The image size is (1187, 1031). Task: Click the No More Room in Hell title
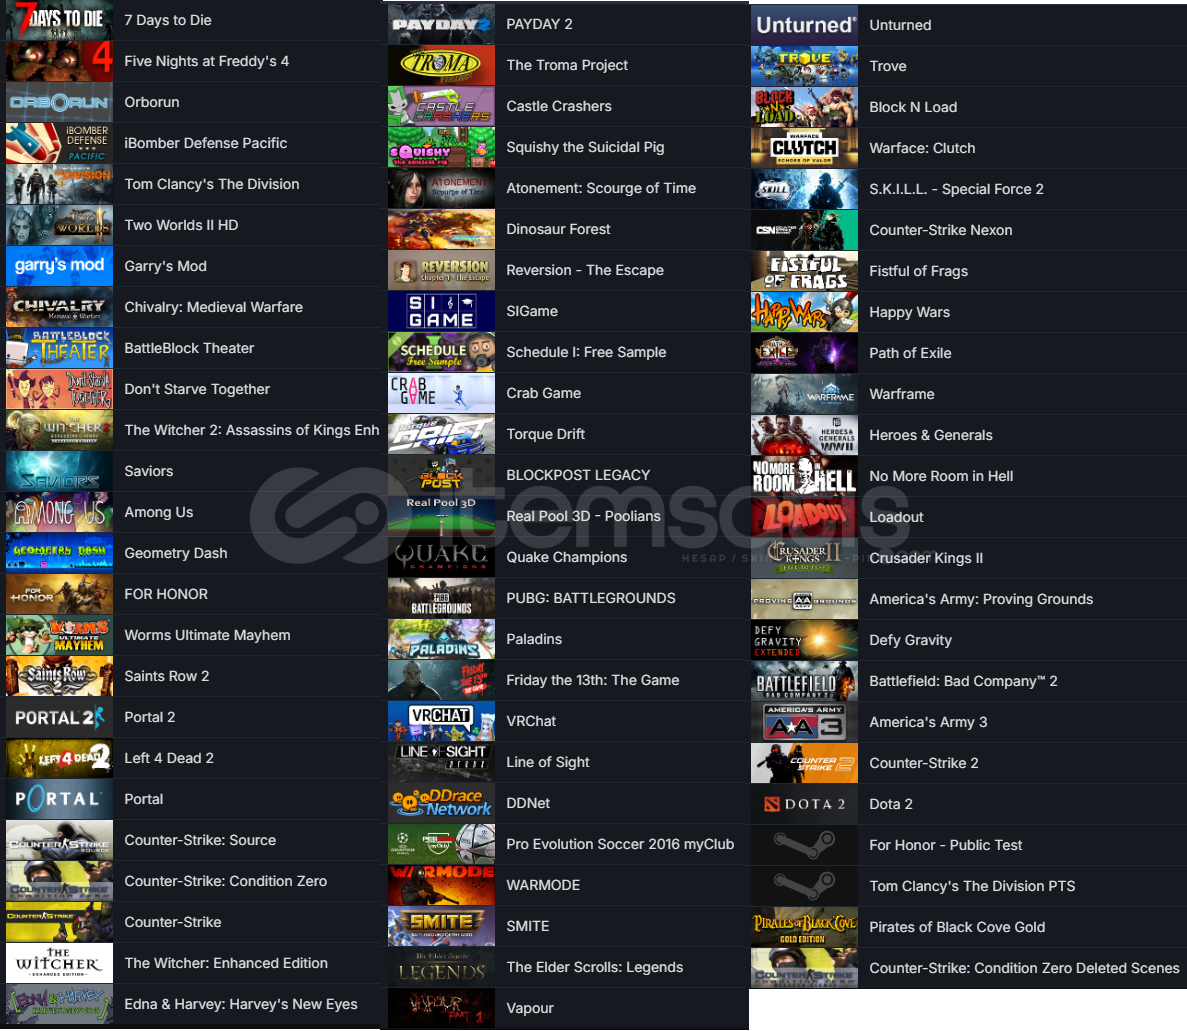point(941,476)
